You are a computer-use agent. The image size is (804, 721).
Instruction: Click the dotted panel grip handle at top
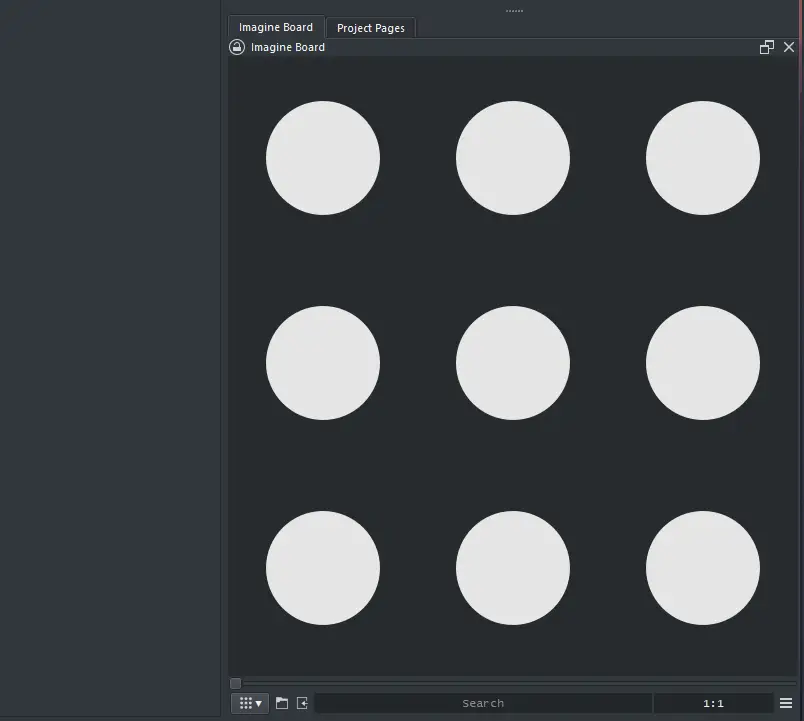(x=514, y=11)
